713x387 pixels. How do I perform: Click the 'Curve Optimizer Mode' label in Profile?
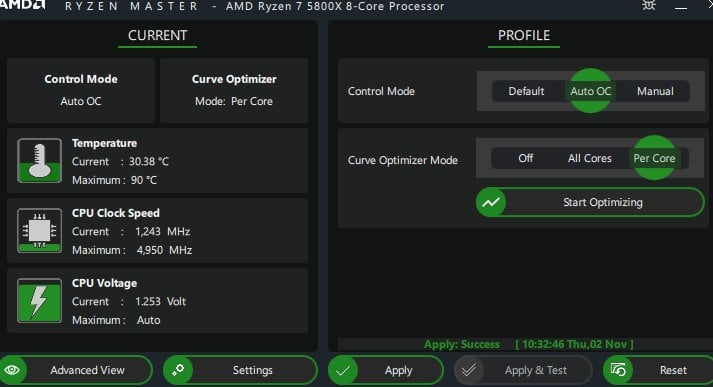coord(403,161)
